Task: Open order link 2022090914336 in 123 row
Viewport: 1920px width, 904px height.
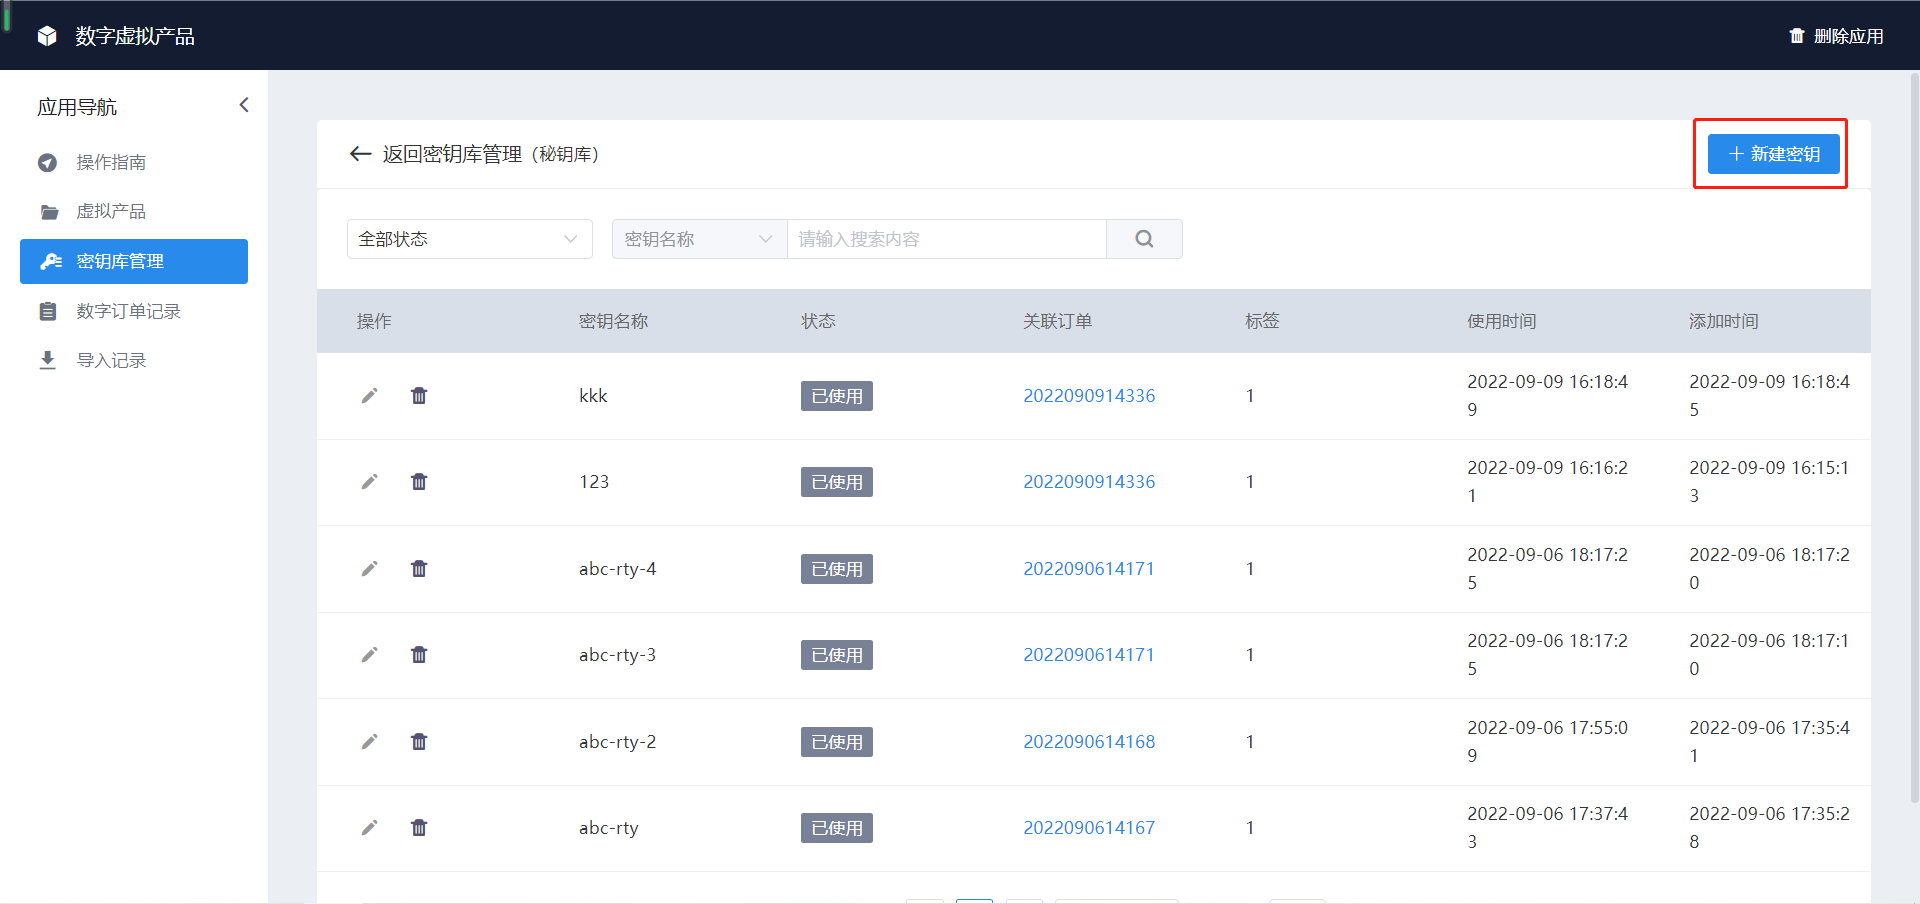Action: pos(1089,482)
